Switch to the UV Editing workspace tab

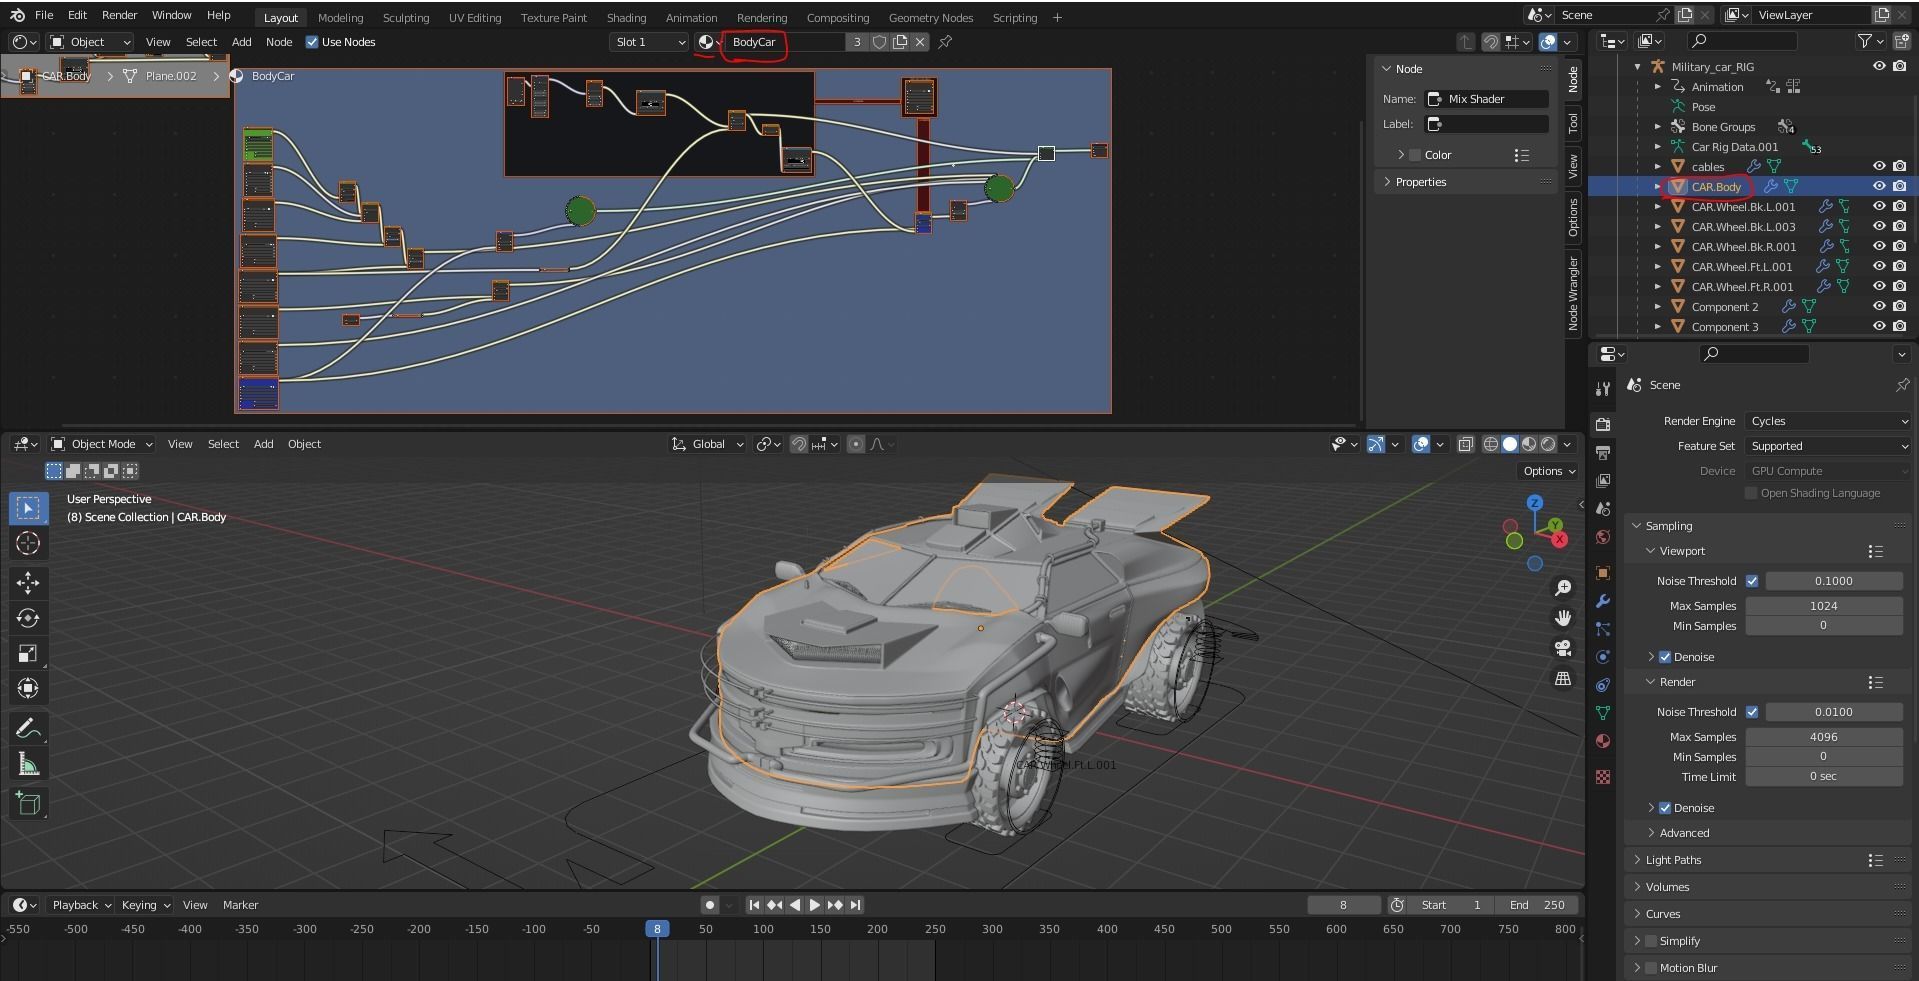[475, 18]
